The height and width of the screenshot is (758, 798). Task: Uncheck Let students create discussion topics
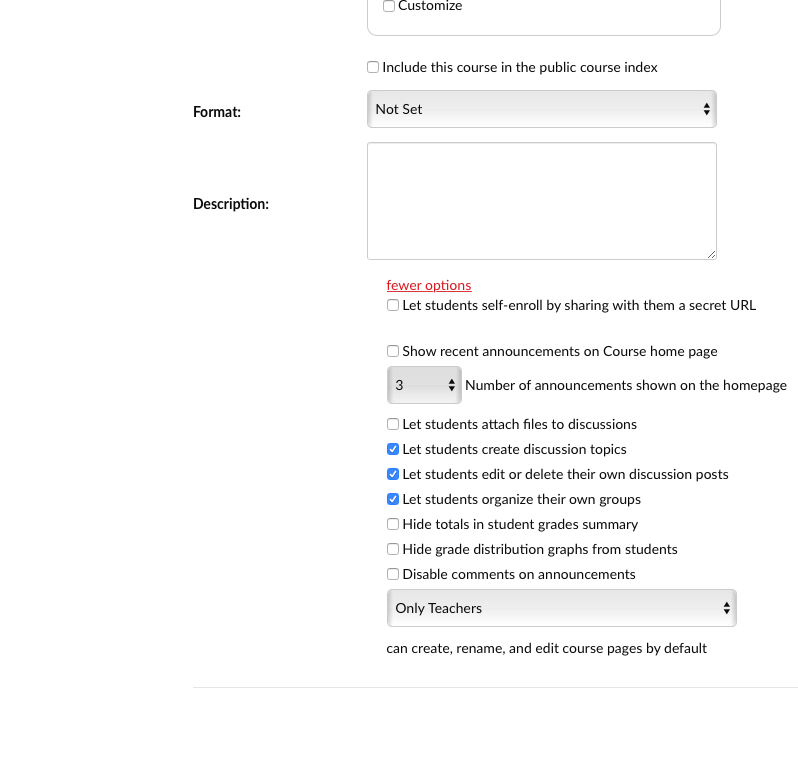coord(393,449)
